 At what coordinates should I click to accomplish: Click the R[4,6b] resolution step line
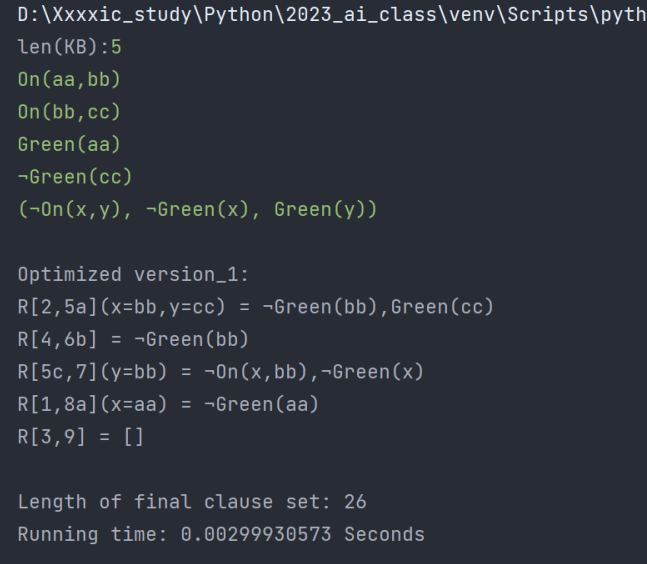pos(133,340)
